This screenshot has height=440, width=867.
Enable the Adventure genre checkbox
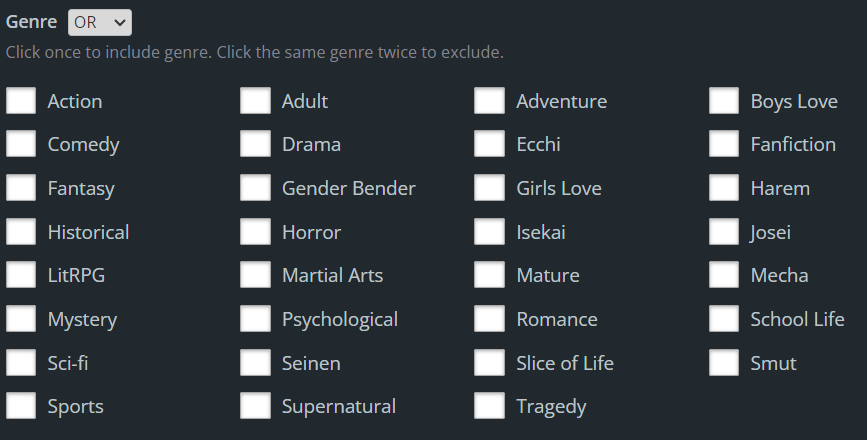click(x=489, y=101)
